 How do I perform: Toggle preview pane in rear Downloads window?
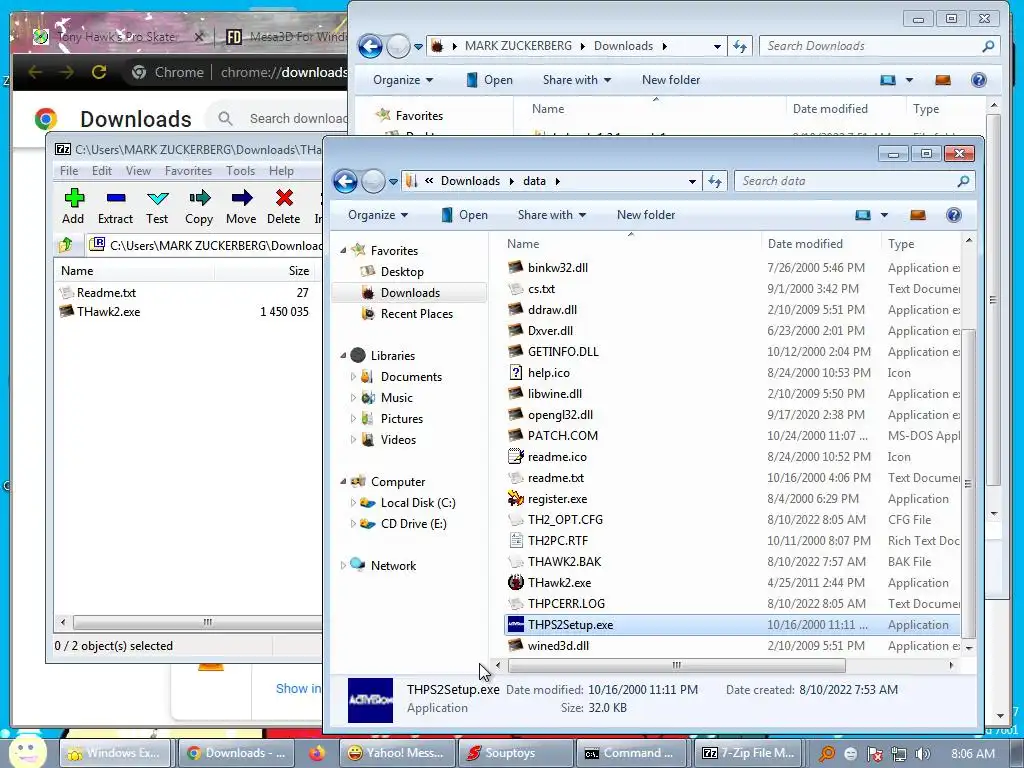[942, 80]
